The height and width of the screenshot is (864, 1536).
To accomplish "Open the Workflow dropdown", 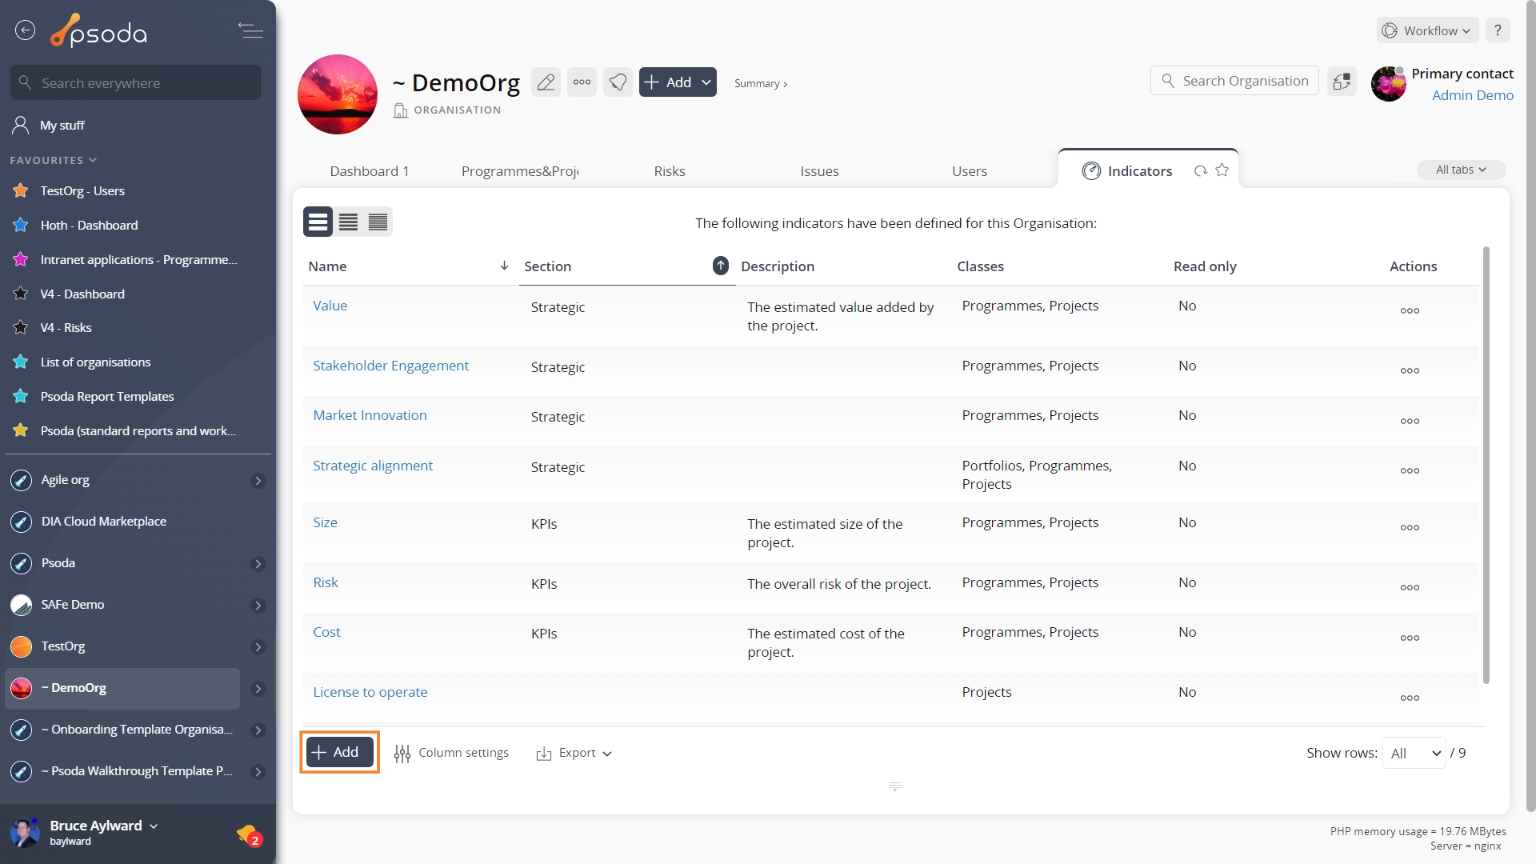I will tap(1427, 31).
